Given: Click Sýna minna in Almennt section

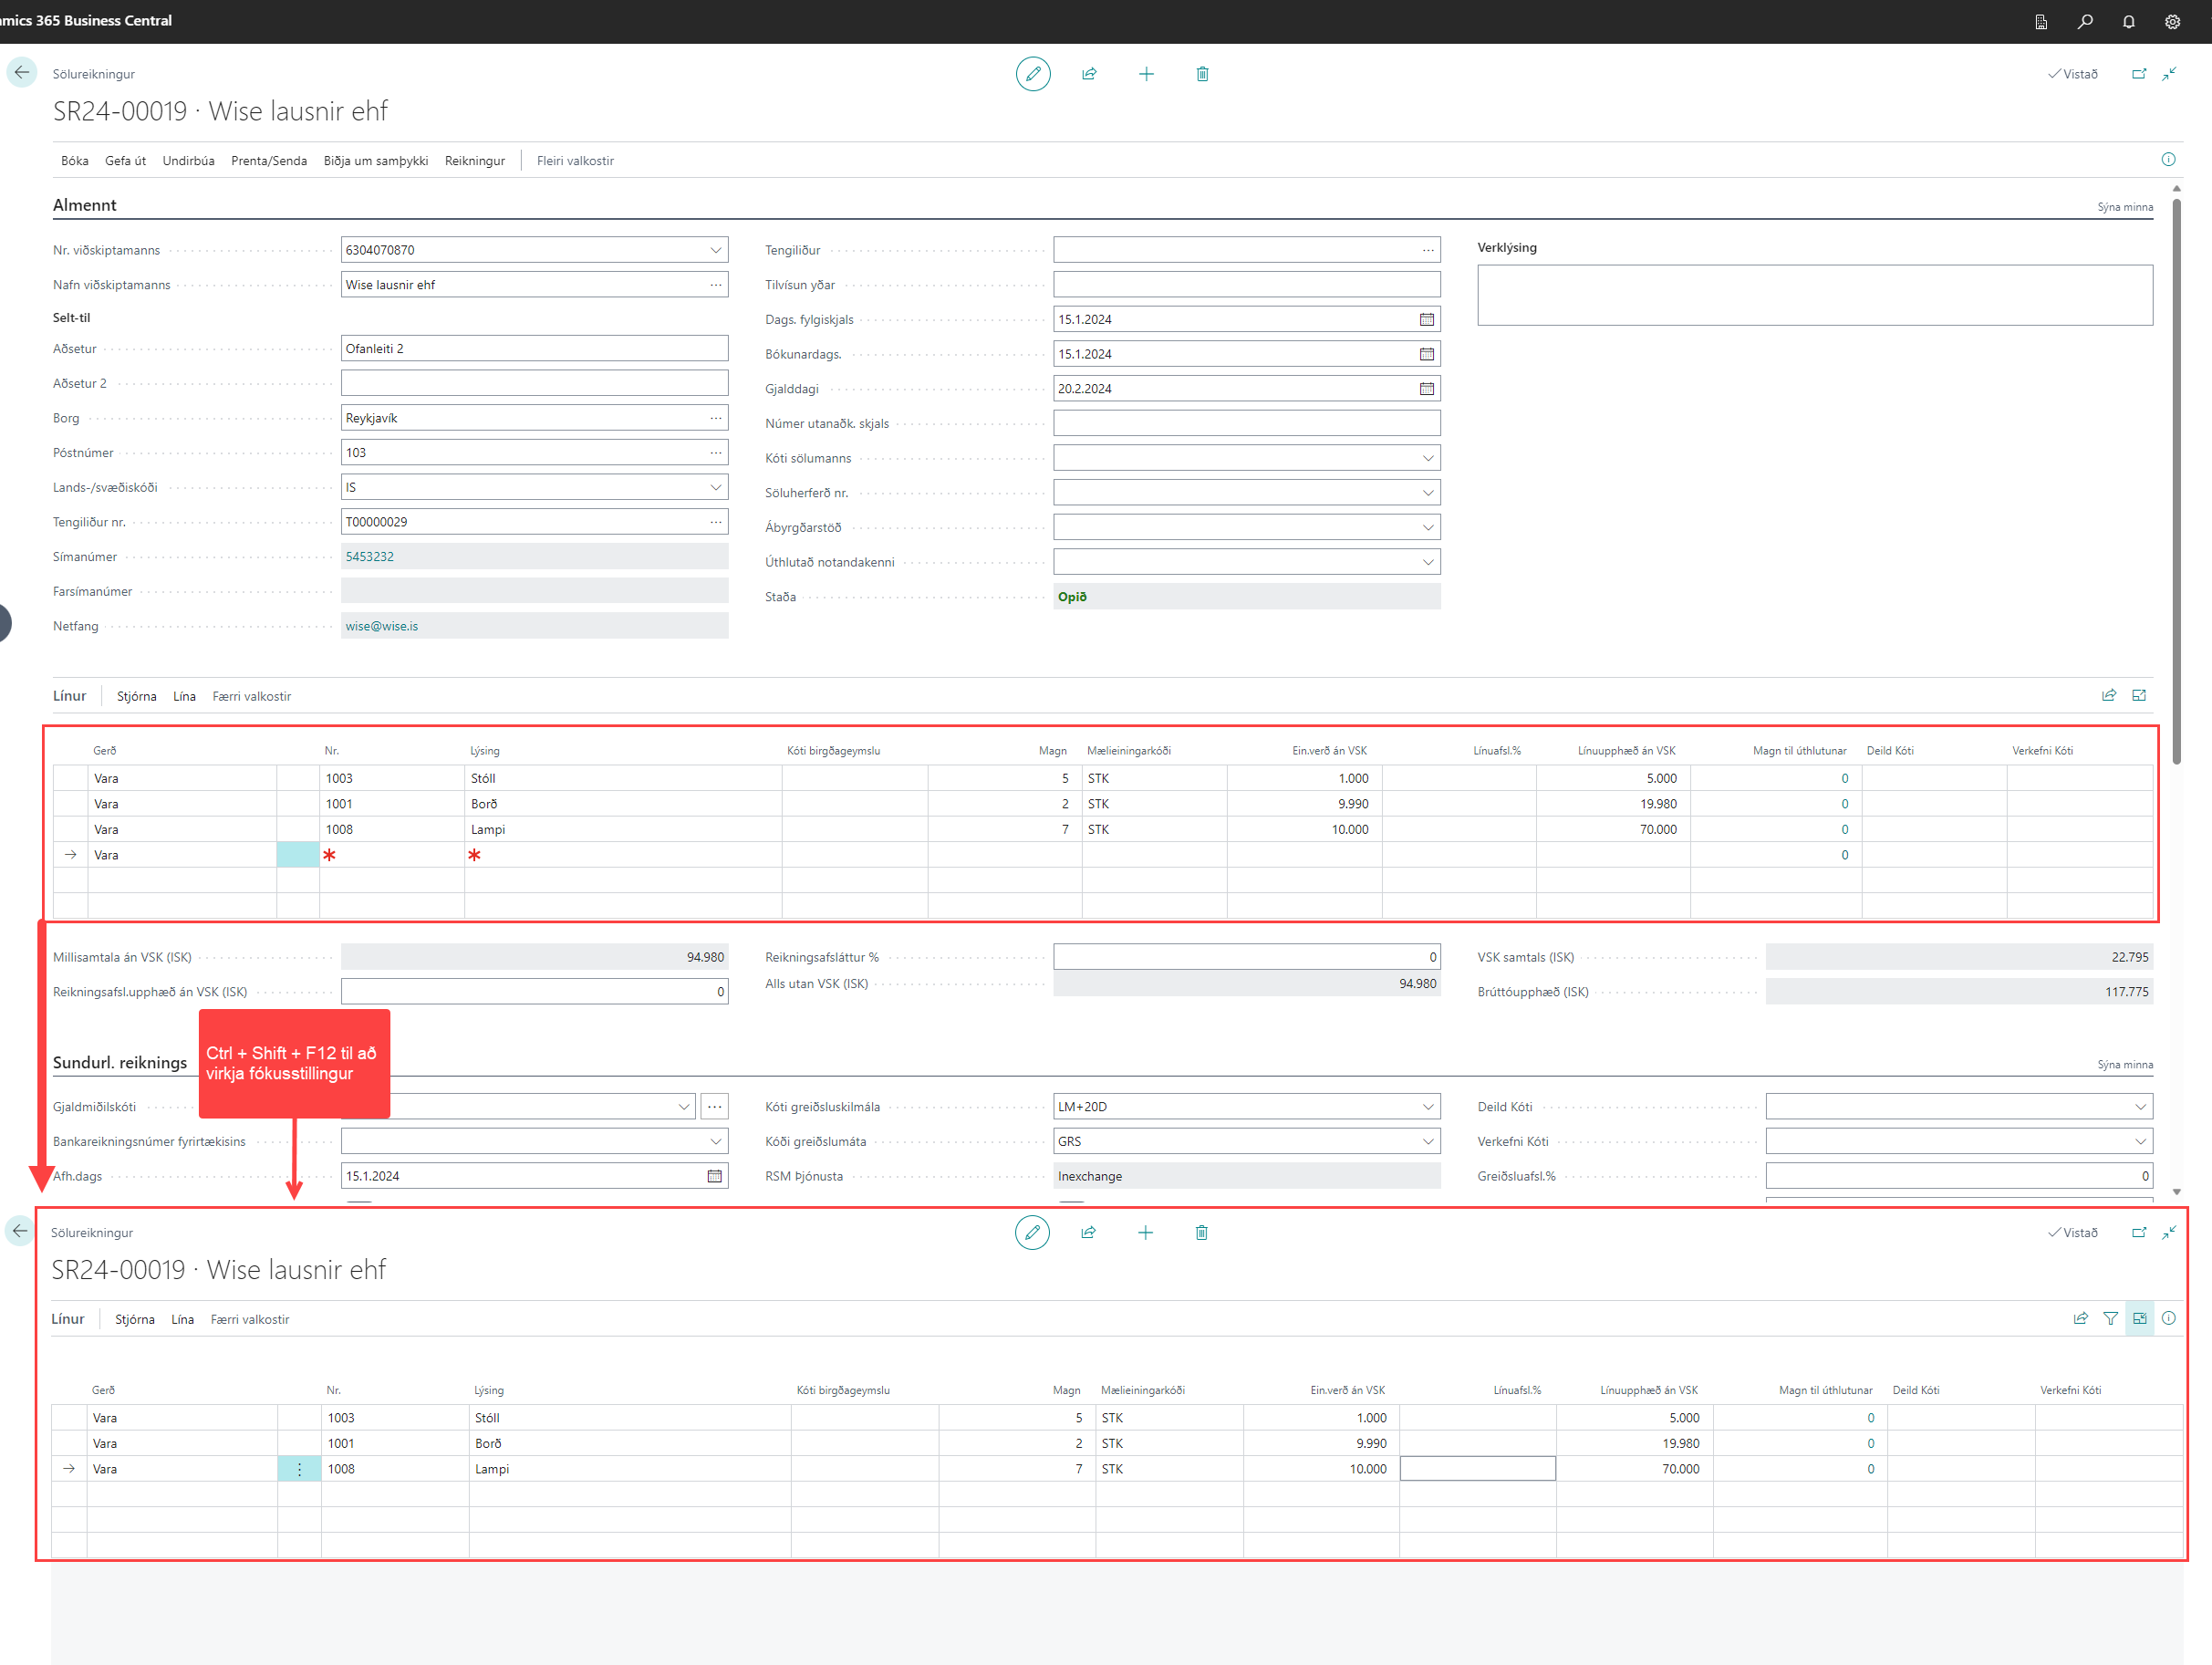Looking at the screenshot, I should (2124, 207).
